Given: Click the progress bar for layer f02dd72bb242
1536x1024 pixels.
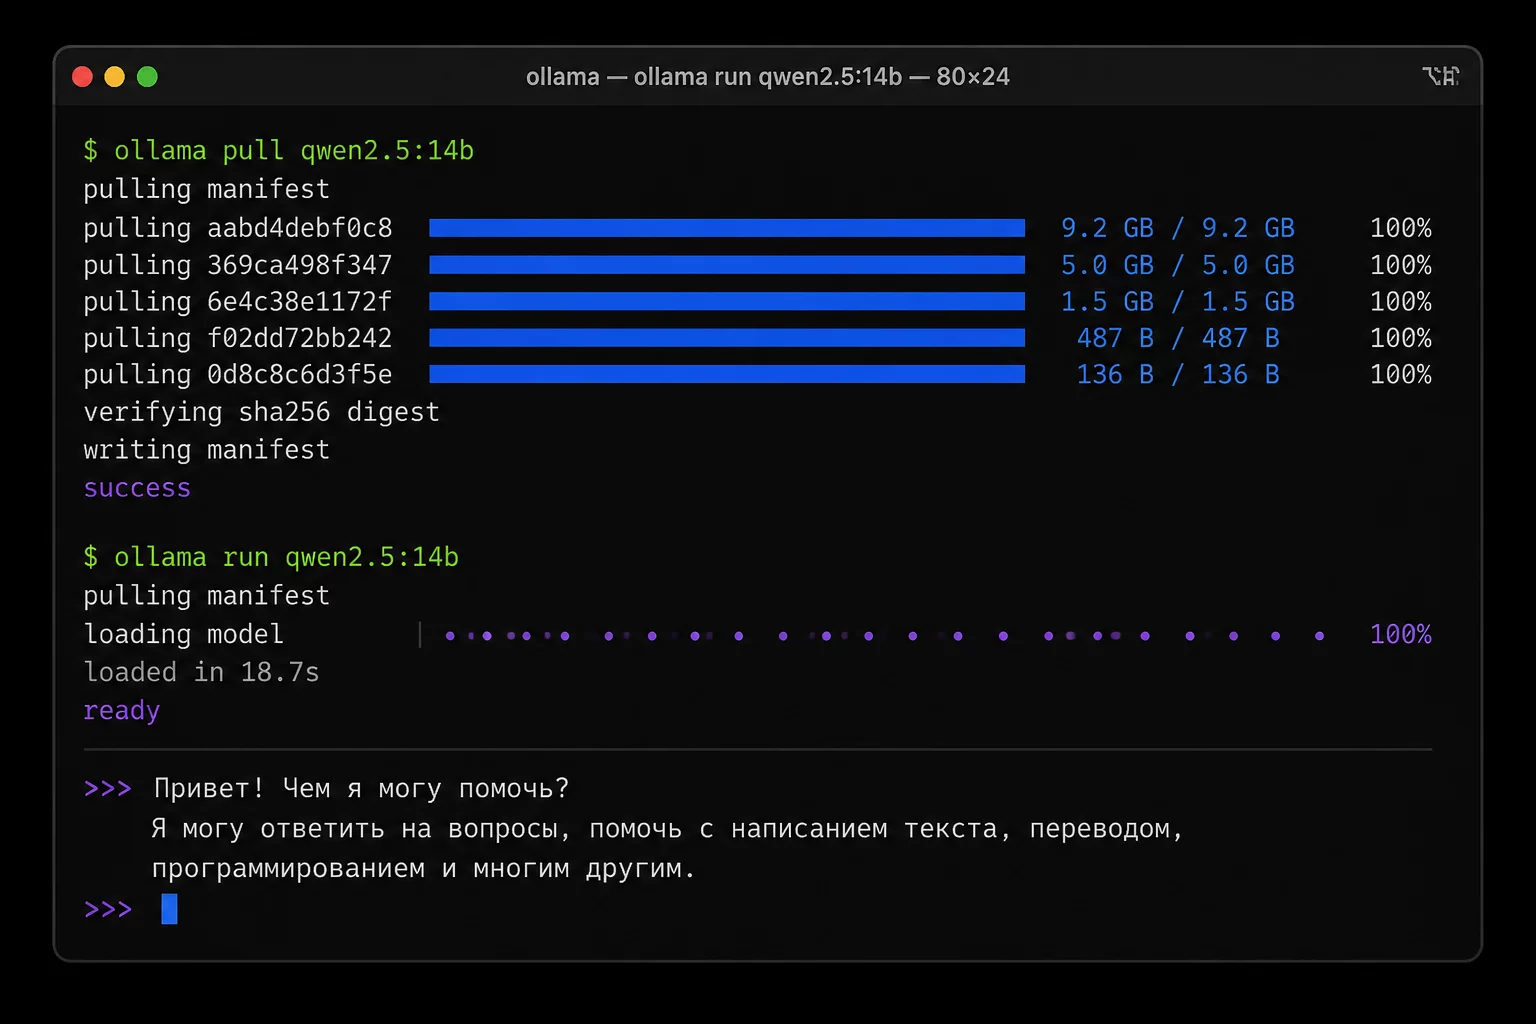Looking at the screenshot, I should (x=727, y=338).
